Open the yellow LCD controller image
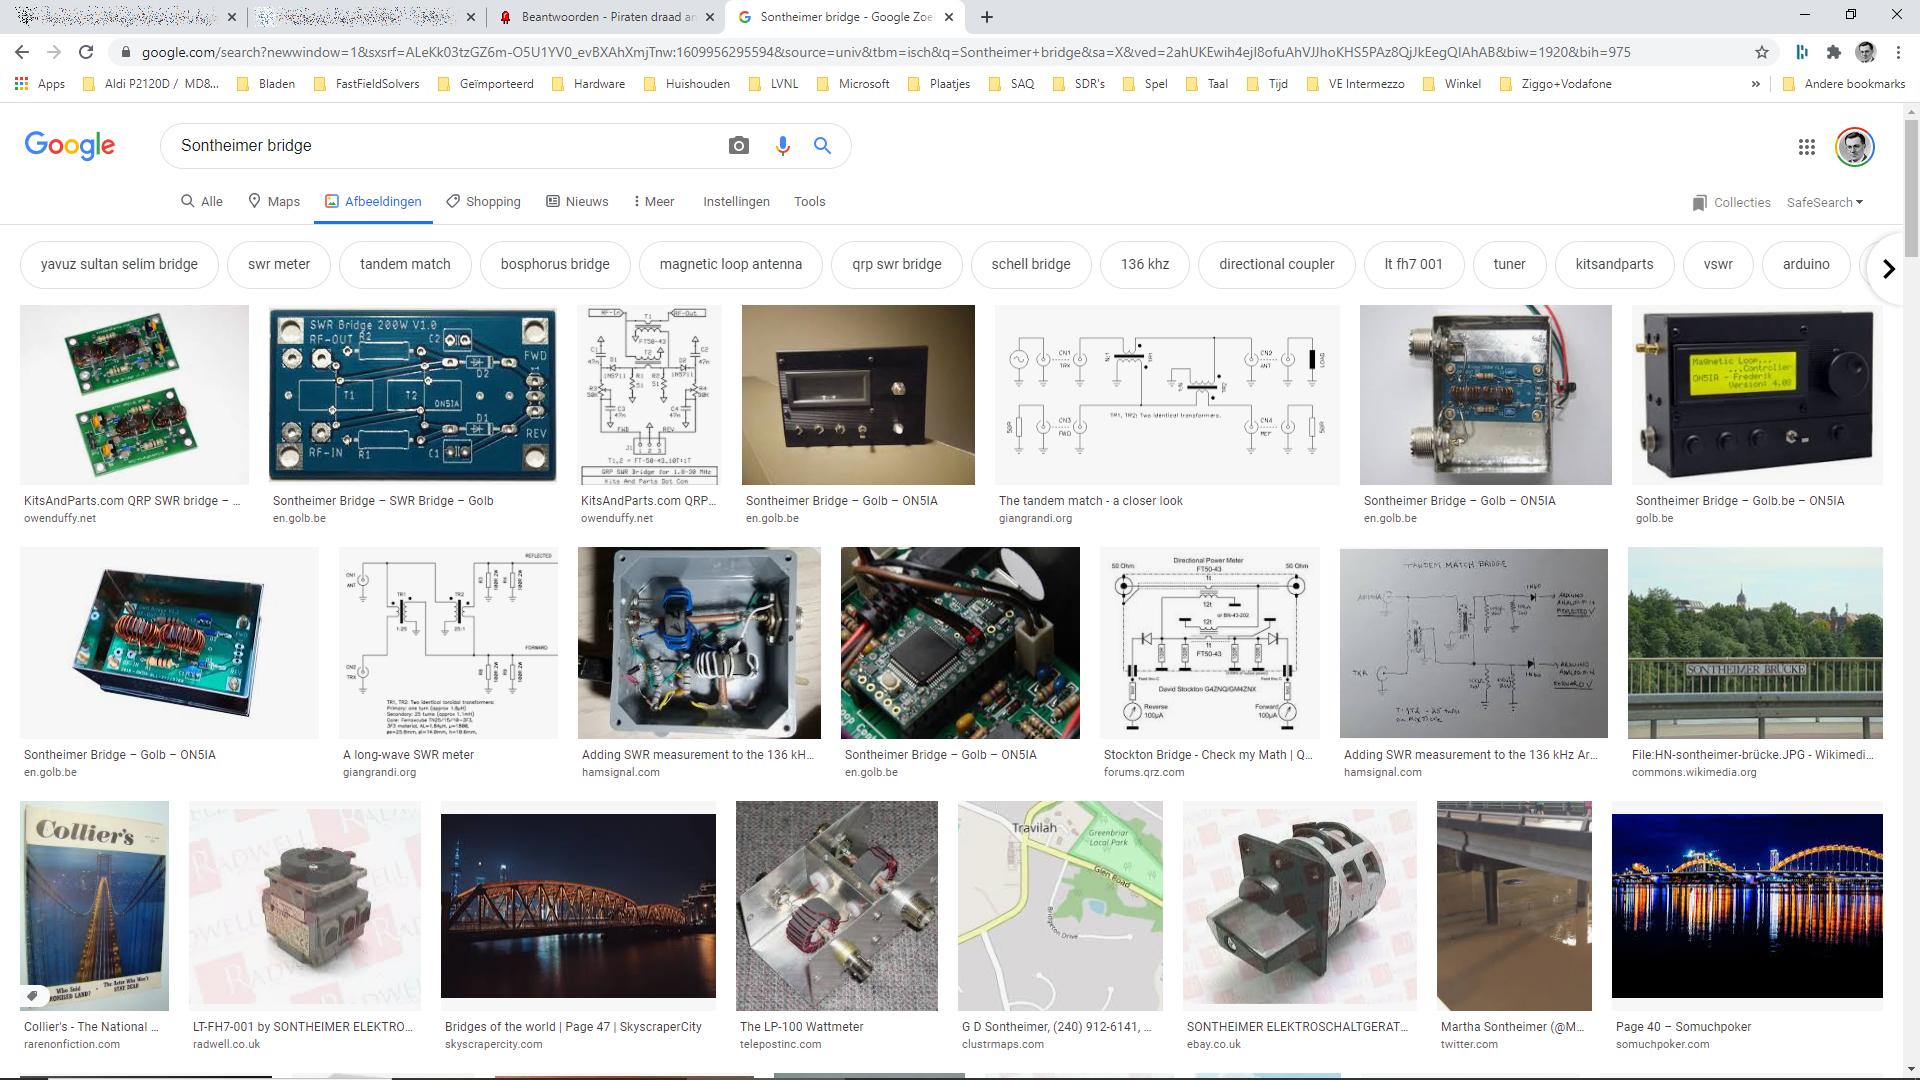1920x1080 pixels. pyautogui.click(x=1757, y=395)
